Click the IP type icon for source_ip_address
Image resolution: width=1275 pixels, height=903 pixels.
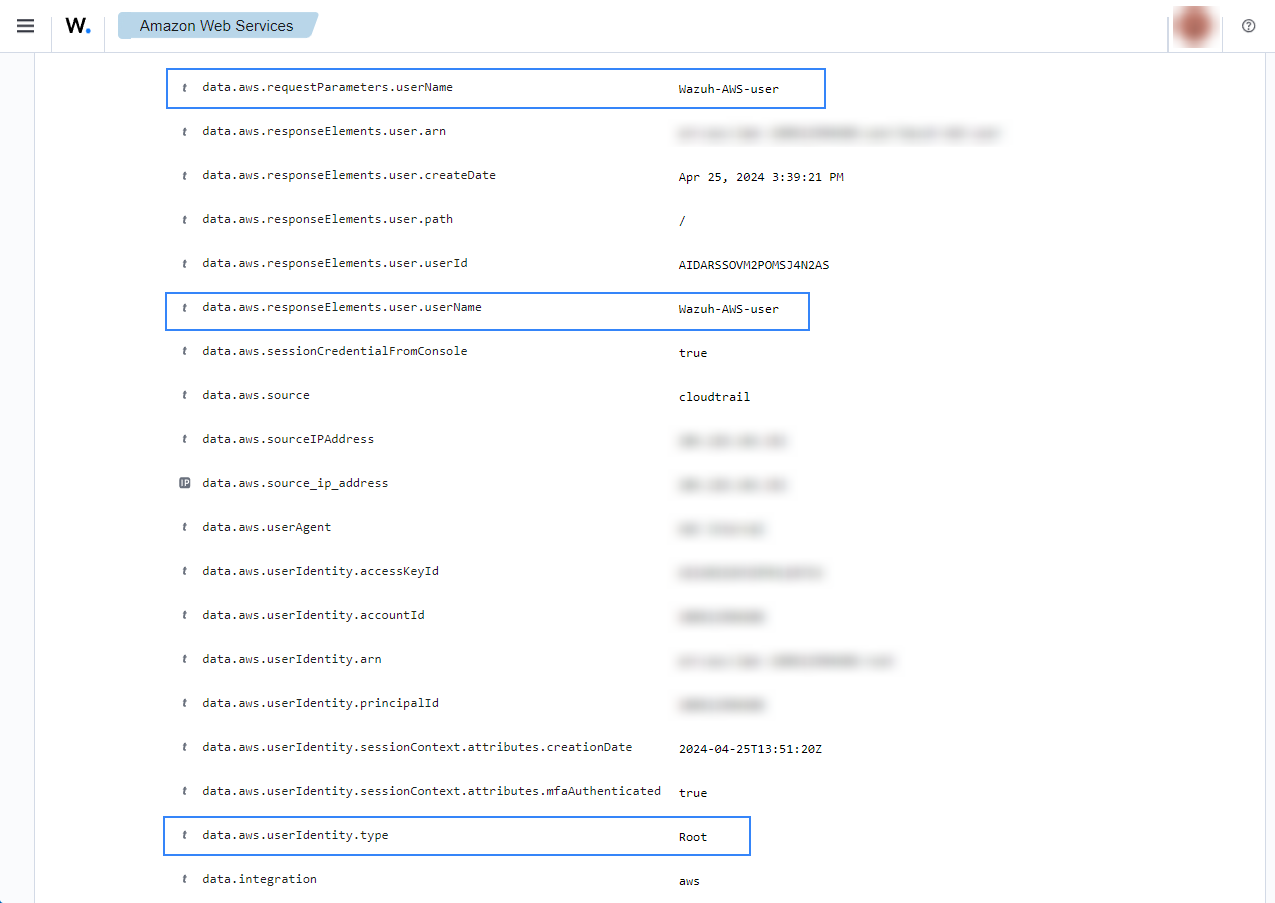coord(184,483)
